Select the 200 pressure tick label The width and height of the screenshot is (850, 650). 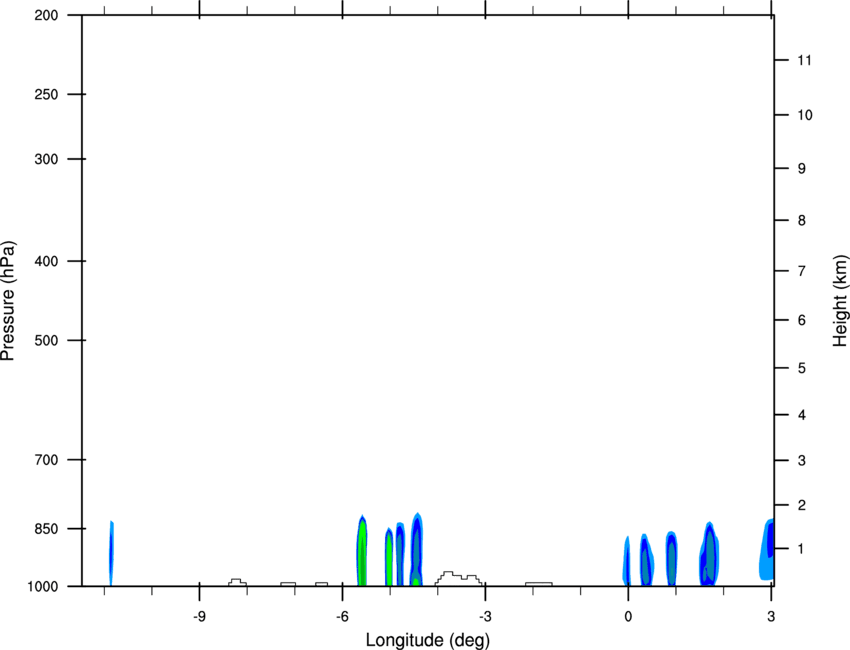click(46, 15)
